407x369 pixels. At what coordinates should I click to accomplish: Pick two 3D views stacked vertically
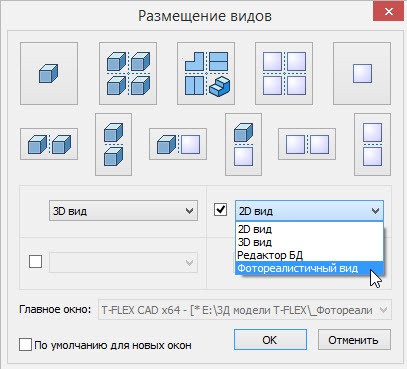114,144
